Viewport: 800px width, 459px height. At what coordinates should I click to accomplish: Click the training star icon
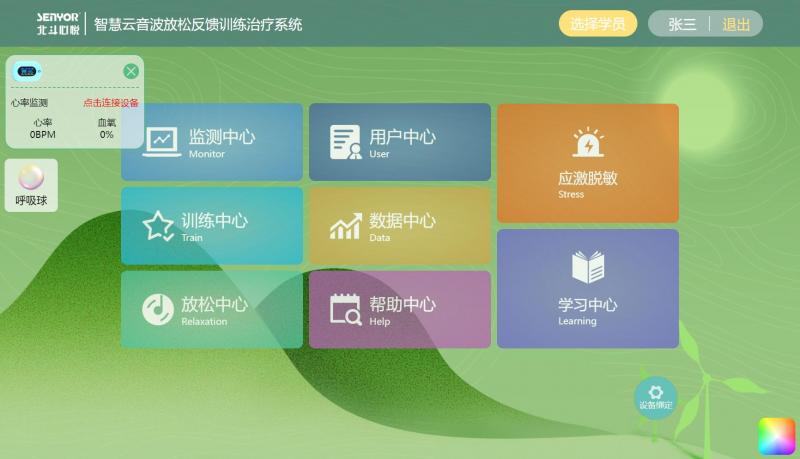(158, 226)
